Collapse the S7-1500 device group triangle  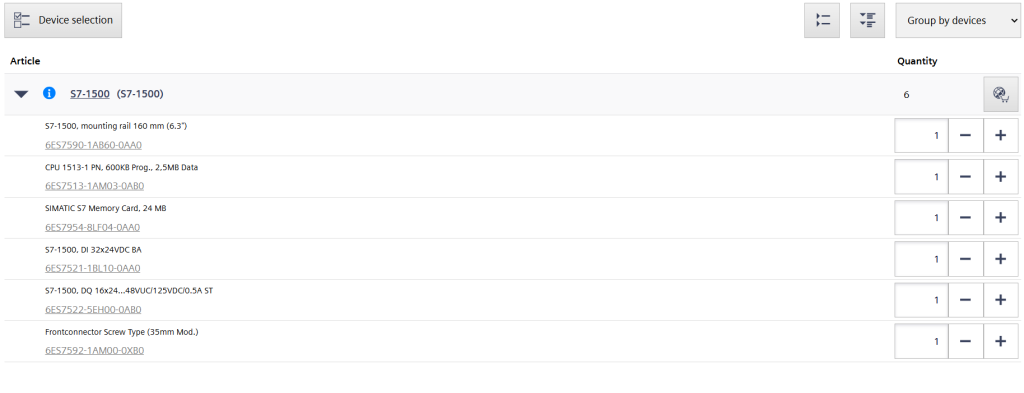click(x=22, y=94)
